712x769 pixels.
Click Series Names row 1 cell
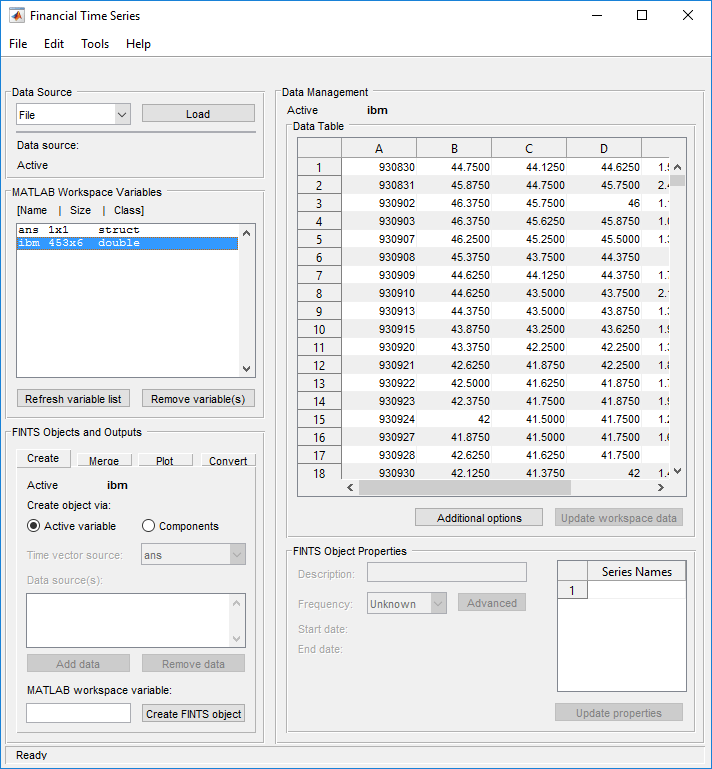[636, 590]
